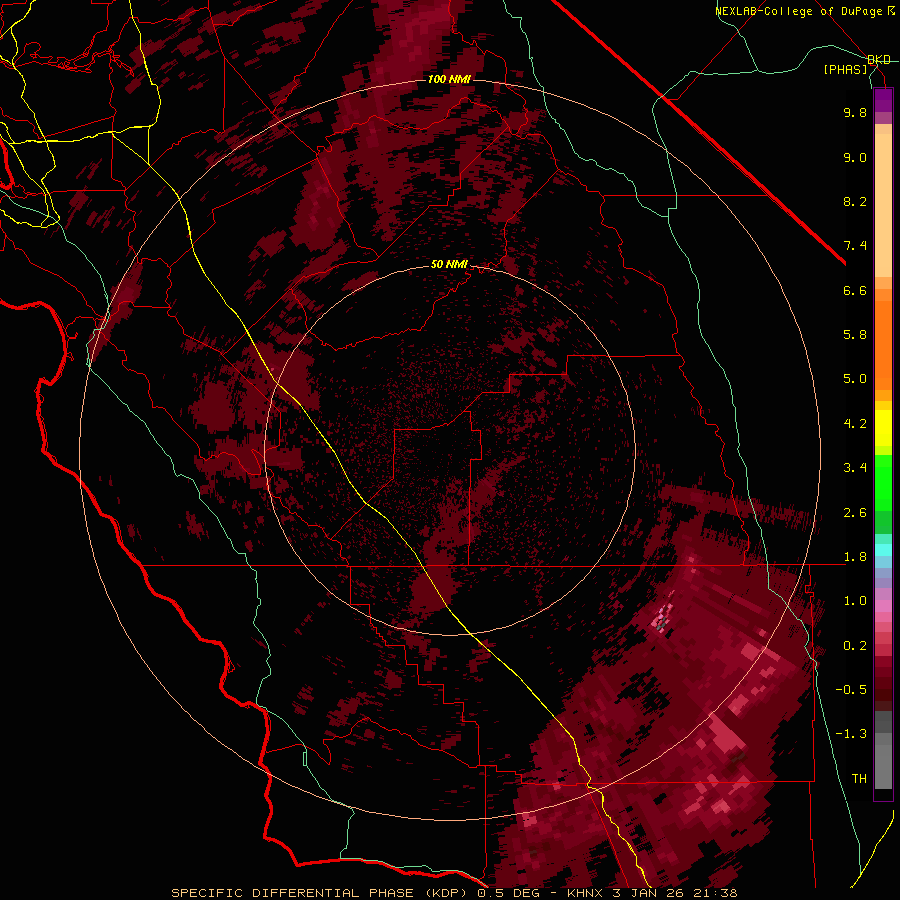This screenshot has width=900, height=900.
Task: Click the 1.0 scale value
Action: click(855, 601)
